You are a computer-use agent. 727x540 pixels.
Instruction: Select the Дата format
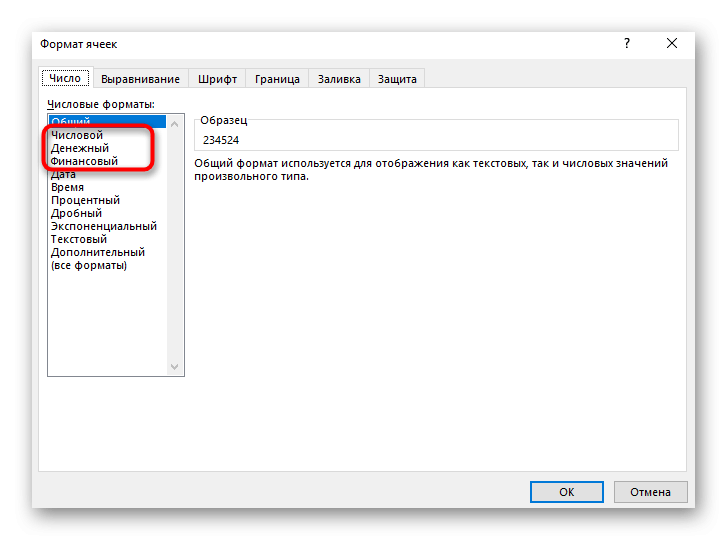point(107,174)
